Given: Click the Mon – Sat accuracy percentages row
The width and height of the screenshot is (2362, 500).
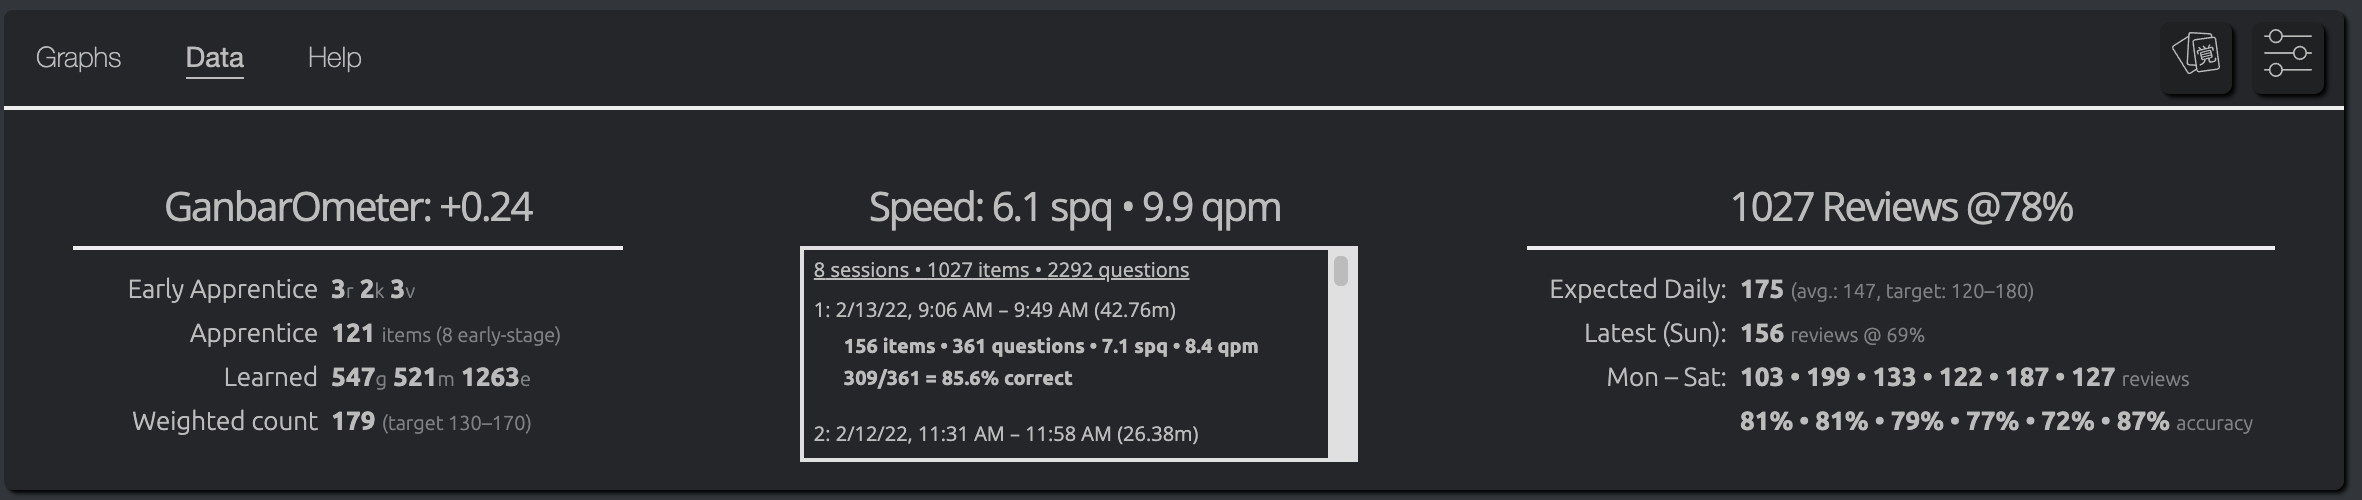Looking at the screenshot, I should tap(1953, 422).
